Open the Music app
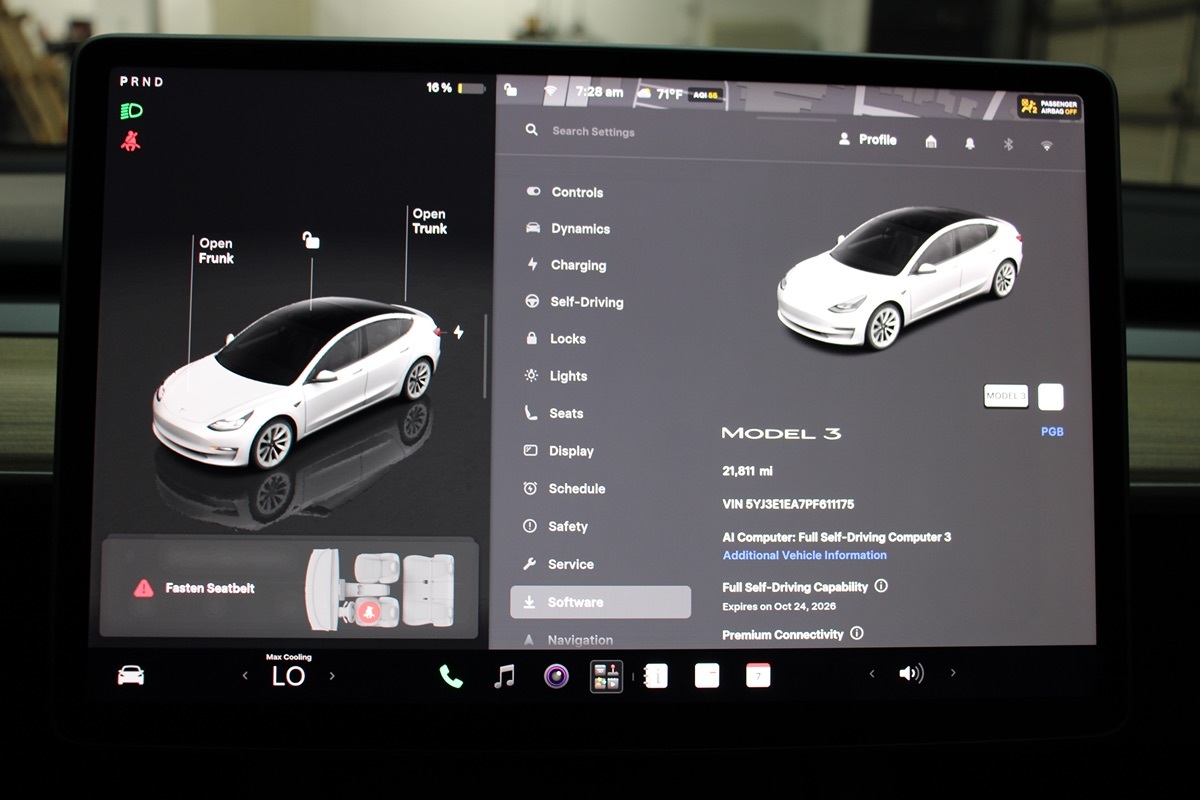This screenshot has height=800, width=1200. 504,676
